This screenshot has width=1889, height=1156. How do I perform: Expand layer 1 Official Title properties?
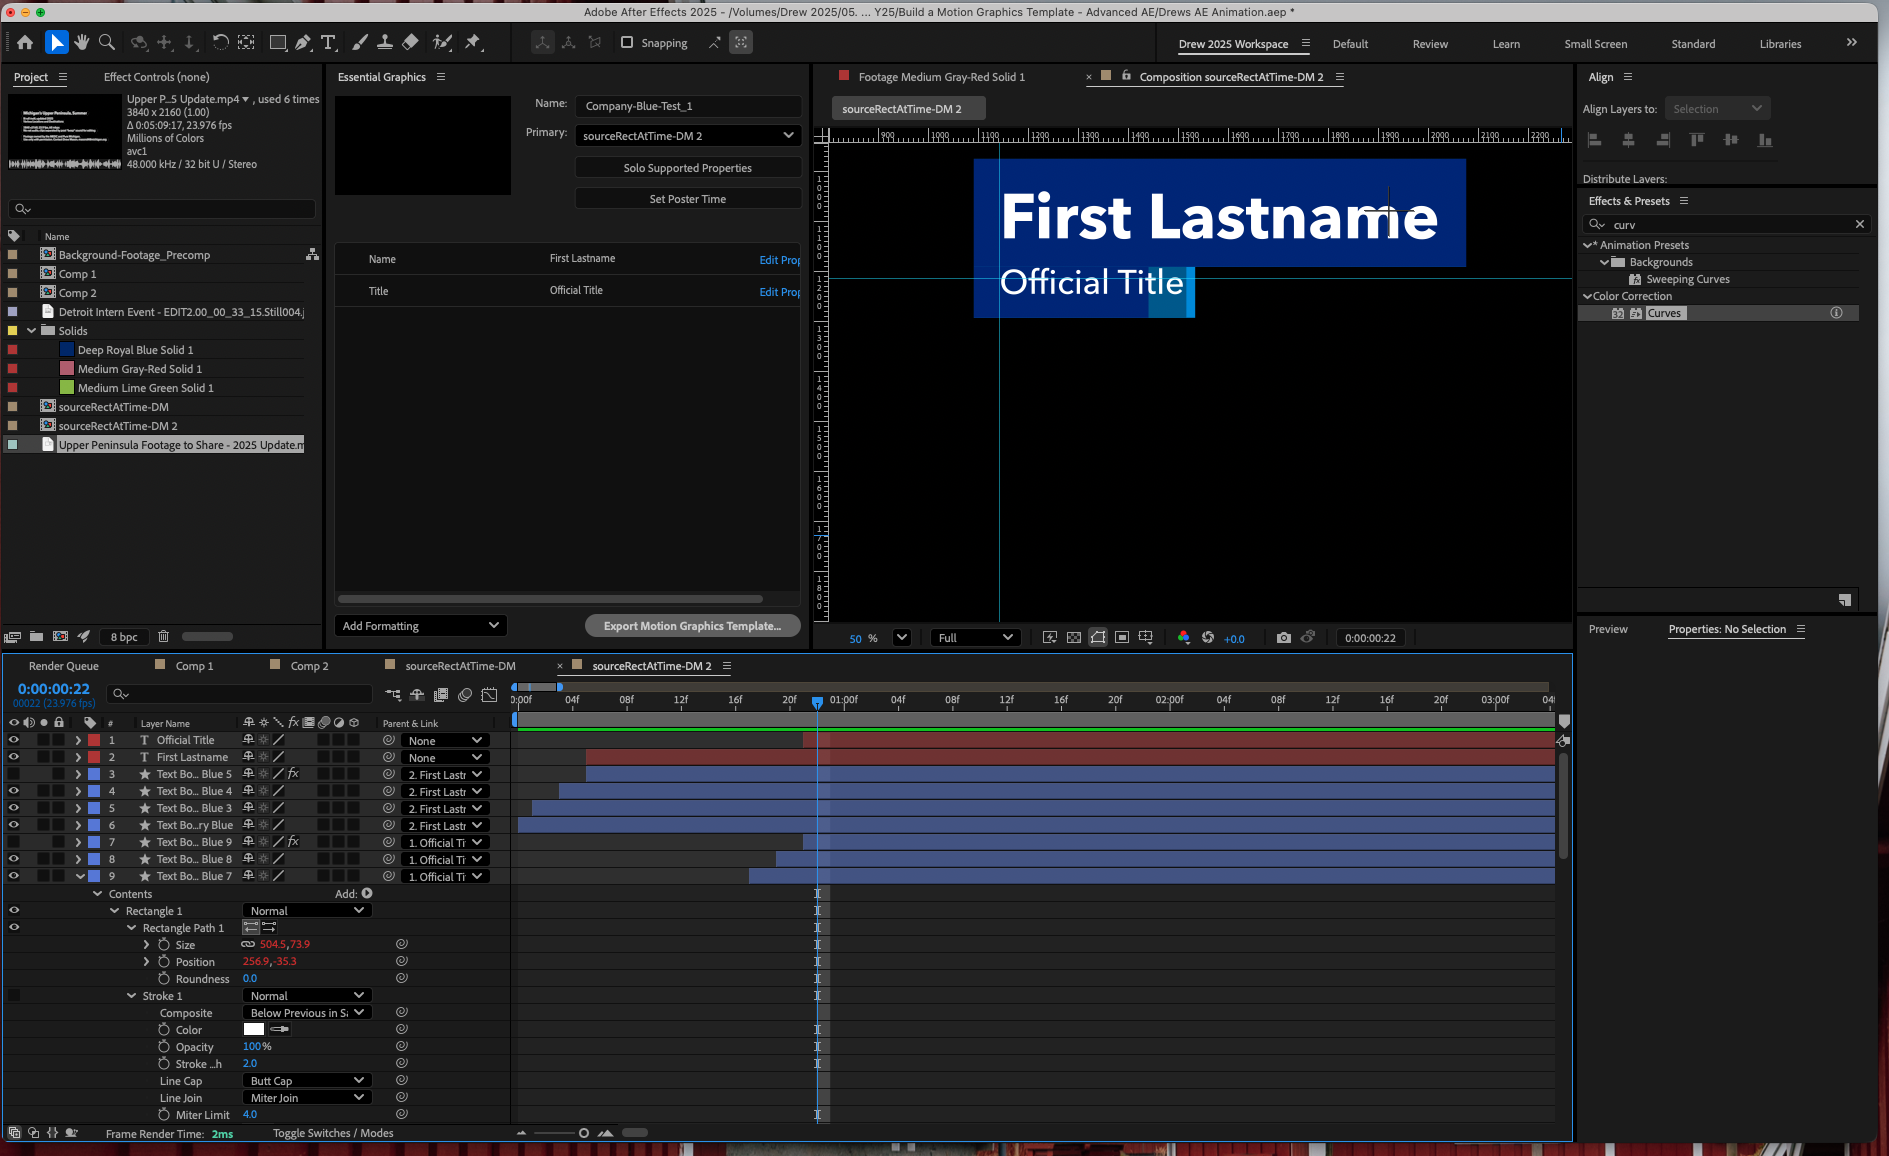tap(78, 740)
